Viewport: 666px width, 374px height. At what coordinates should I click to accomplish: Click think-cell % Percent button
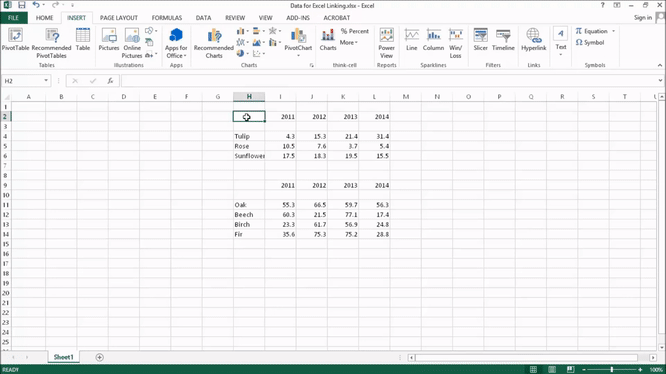[x=355, y=31]
